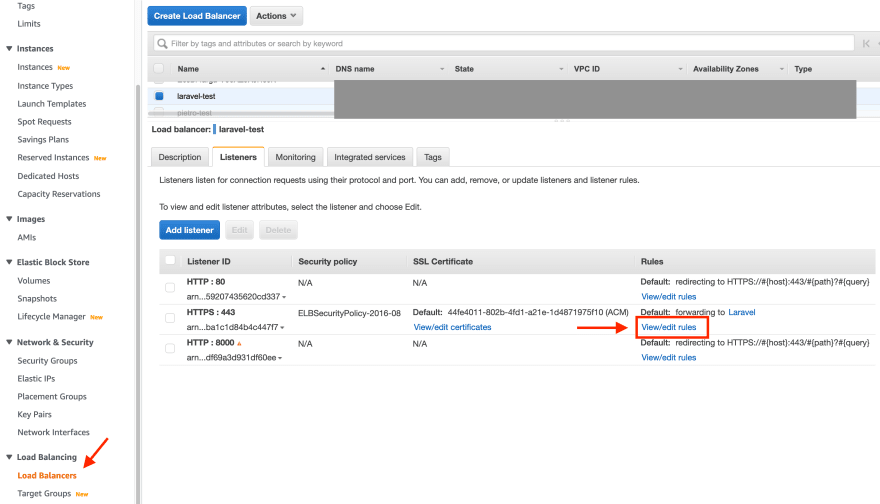Viewport: 880px width, 504px height.
Task: Toggle the select-all listeners checkbox
Action: (x=170, y=260)
